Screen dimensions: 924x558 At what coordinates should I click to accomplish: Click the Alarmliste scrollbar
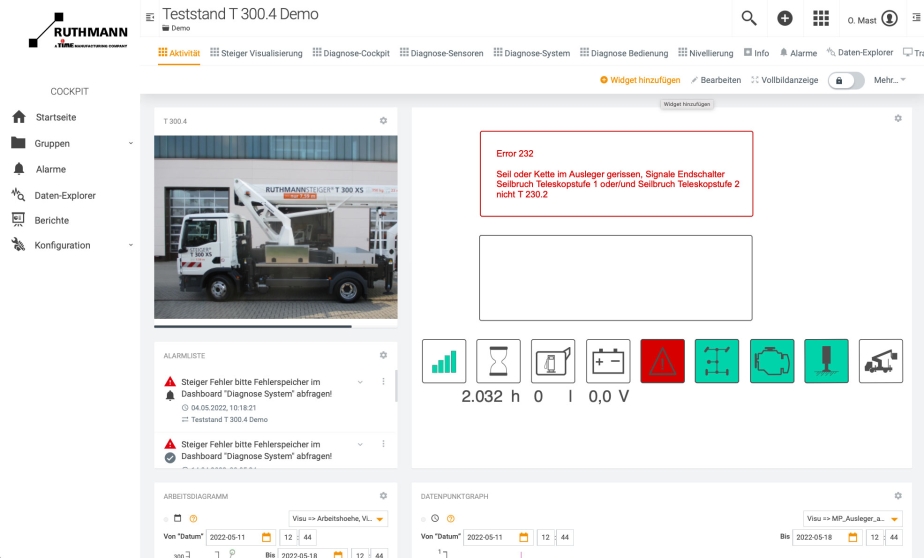pos(396,386)
